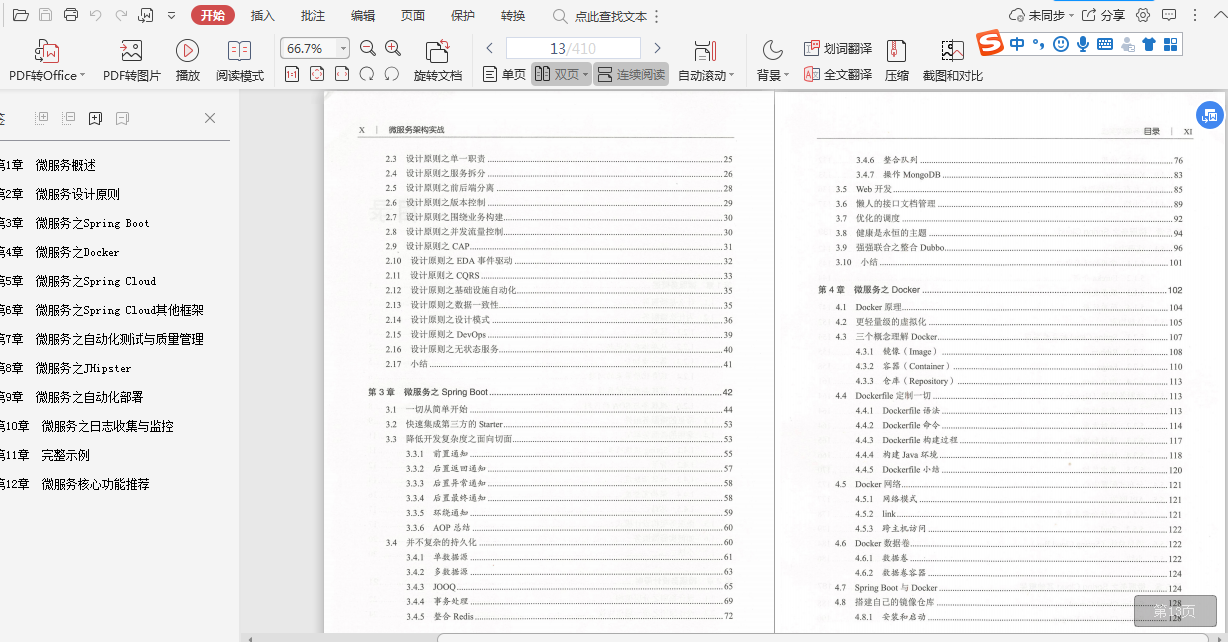Open bookmark 微服务核心功能推荐
The width and height of the screenshot is (1228, 642).
[x=95, y=484]
